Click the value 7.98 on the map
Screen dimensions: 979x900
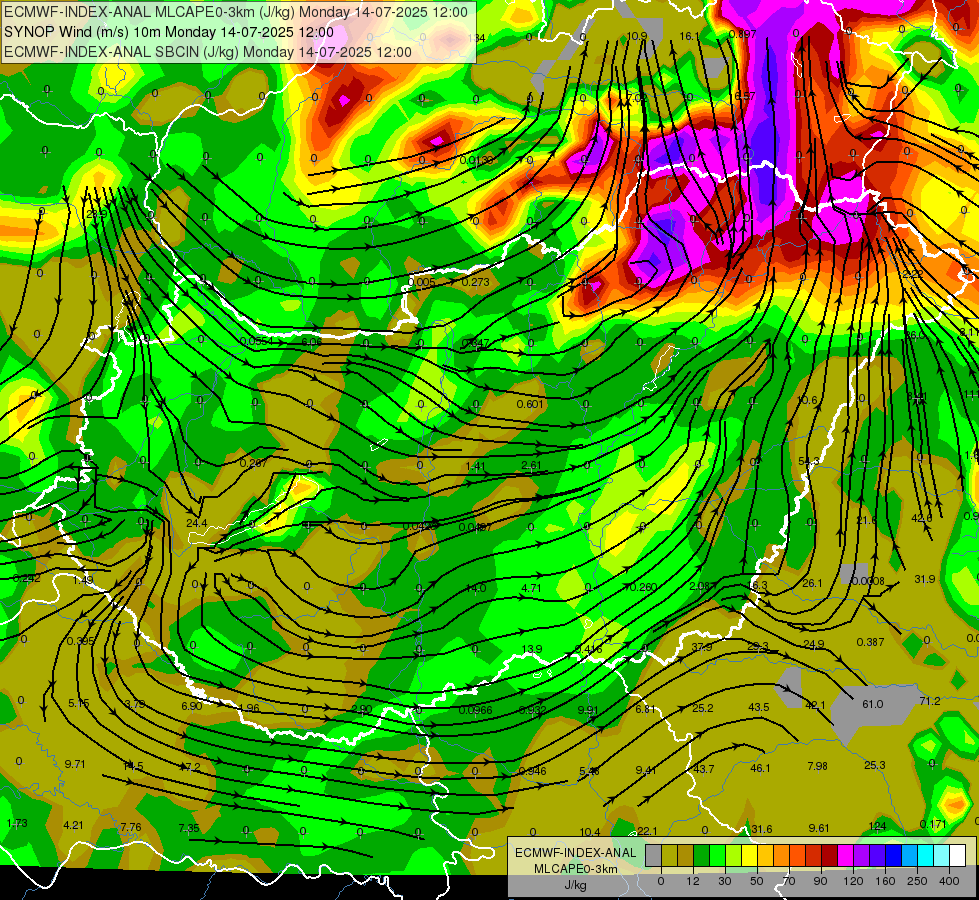[x=817, y=766]
